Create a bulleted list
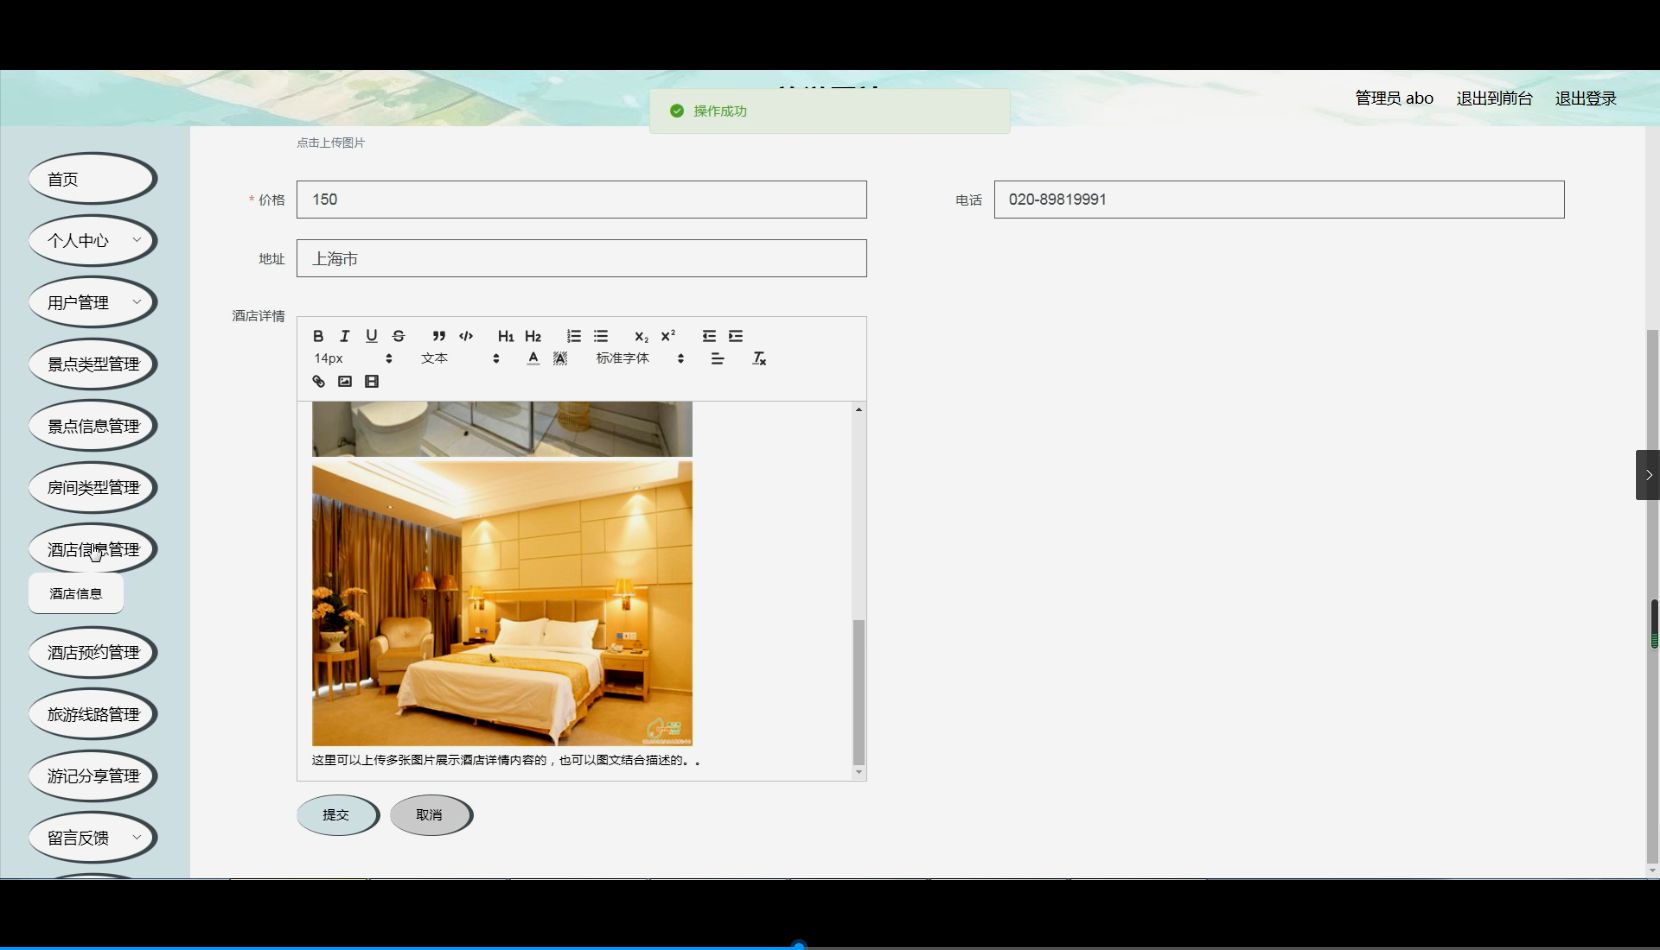This screenshot has height=950, width=1660. click(601, 336)
